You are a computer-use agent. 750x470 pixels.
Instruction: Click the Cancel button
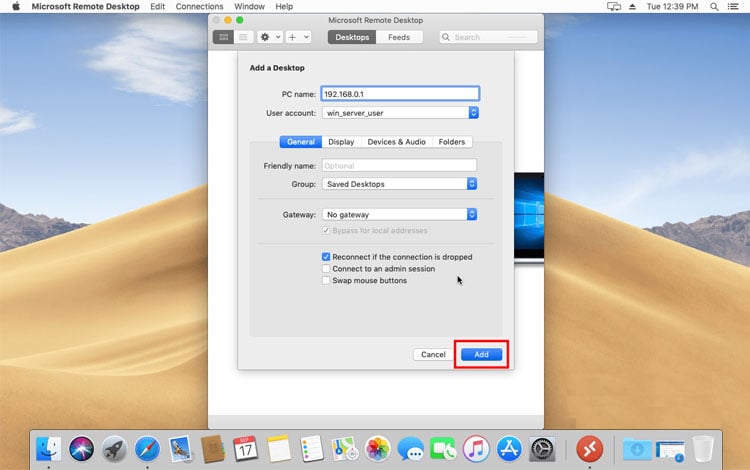[x=433, y=354]
